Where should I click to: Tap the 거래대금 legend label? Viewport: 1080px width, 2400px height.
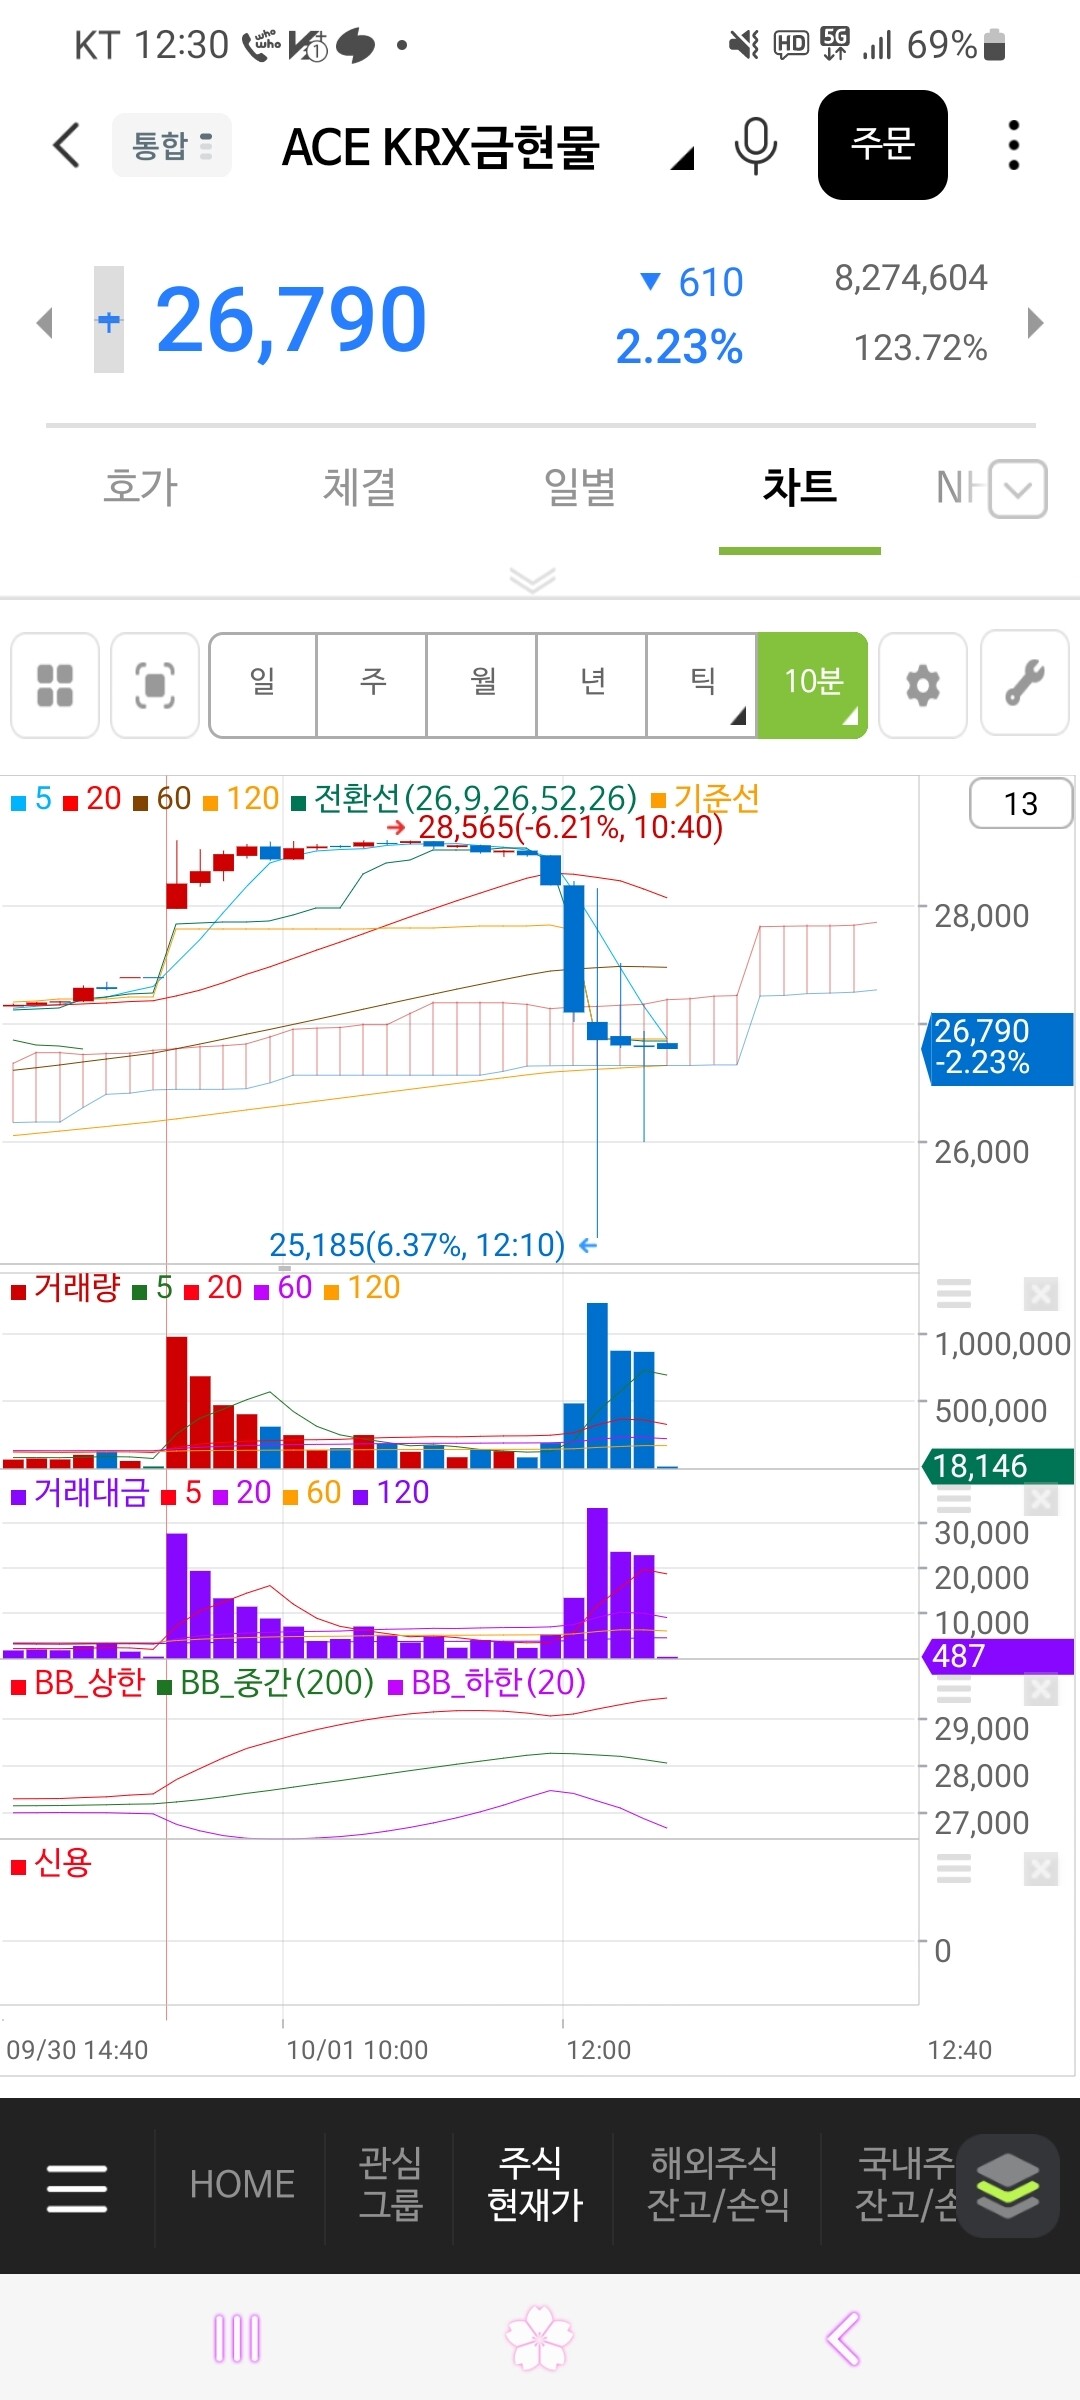click(80, 1492)
